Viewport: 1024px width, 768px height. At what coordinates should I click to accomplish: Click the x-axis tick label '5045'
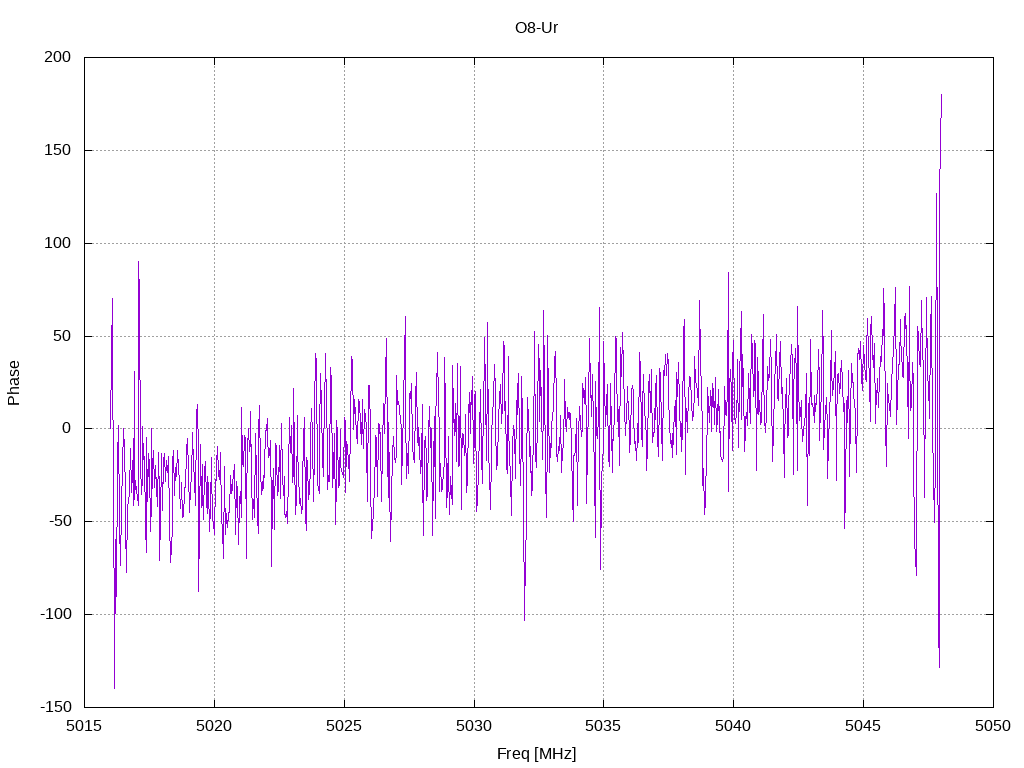point(863,726)
